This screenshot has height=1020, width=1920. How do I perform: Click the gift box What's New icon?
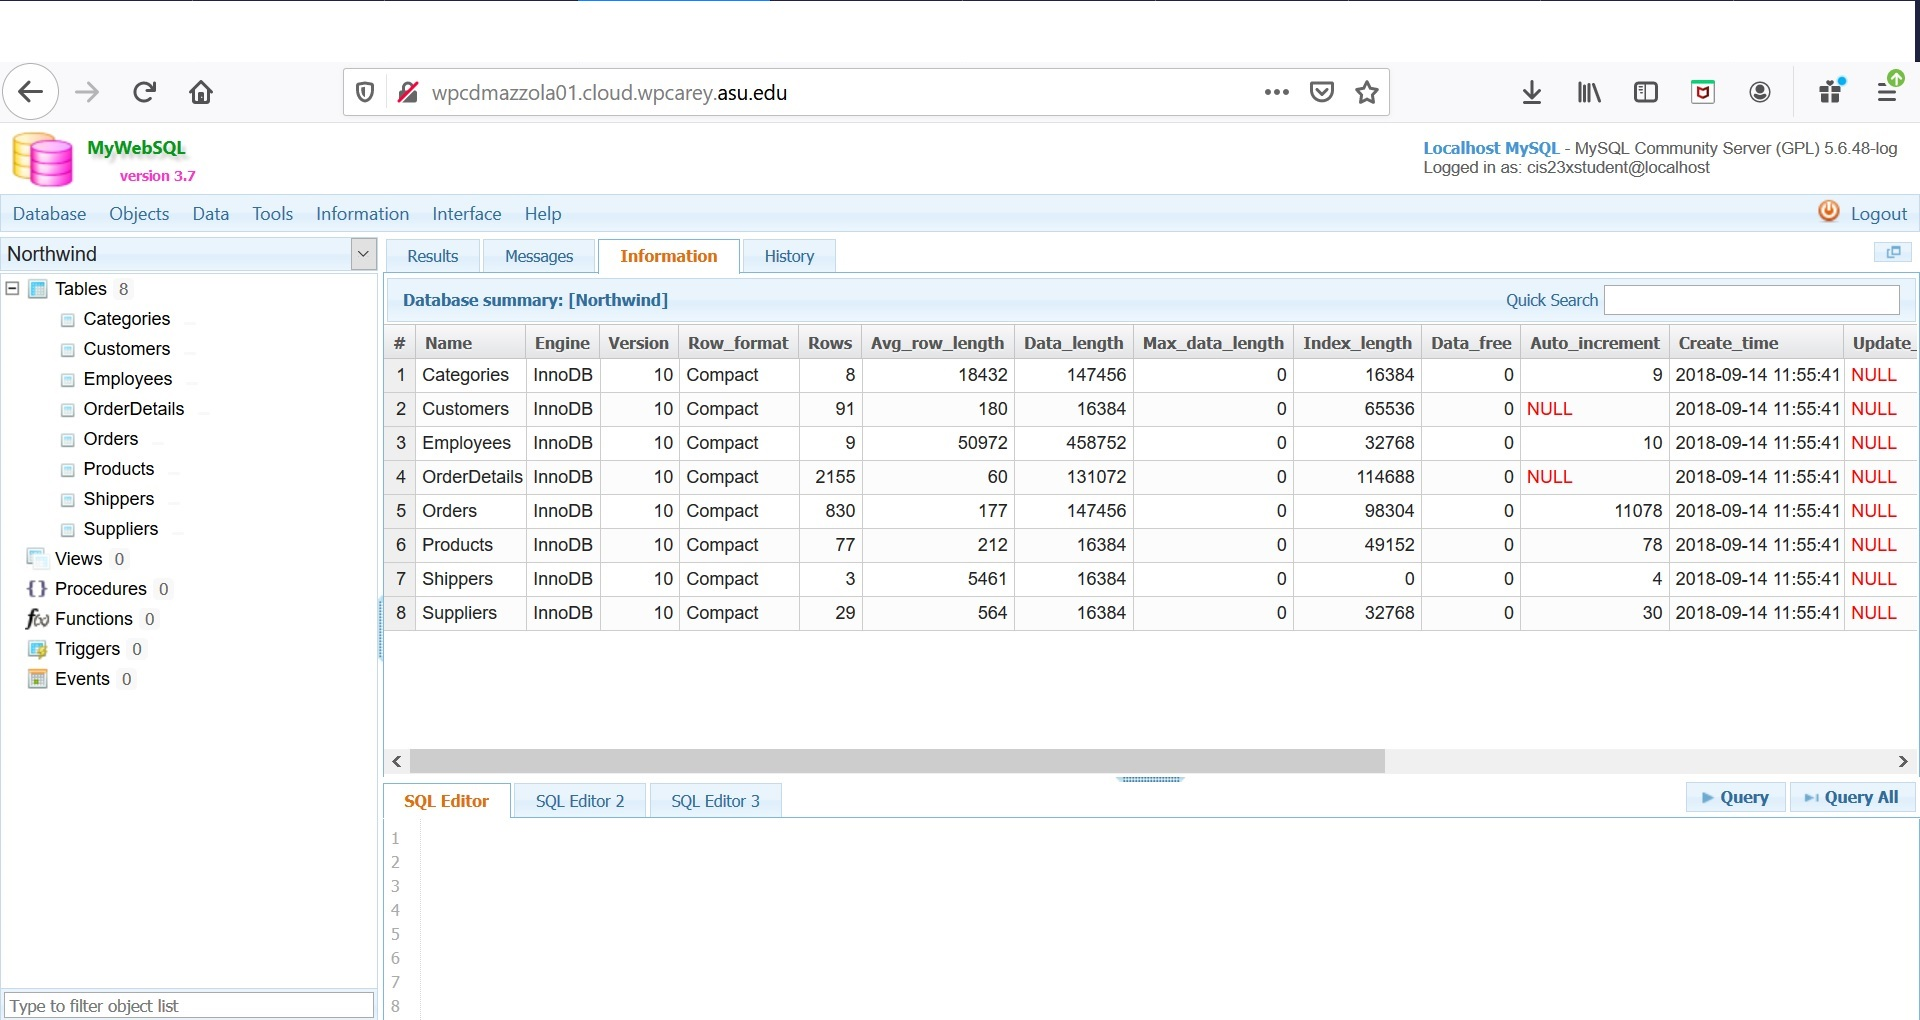point(1832,91)
